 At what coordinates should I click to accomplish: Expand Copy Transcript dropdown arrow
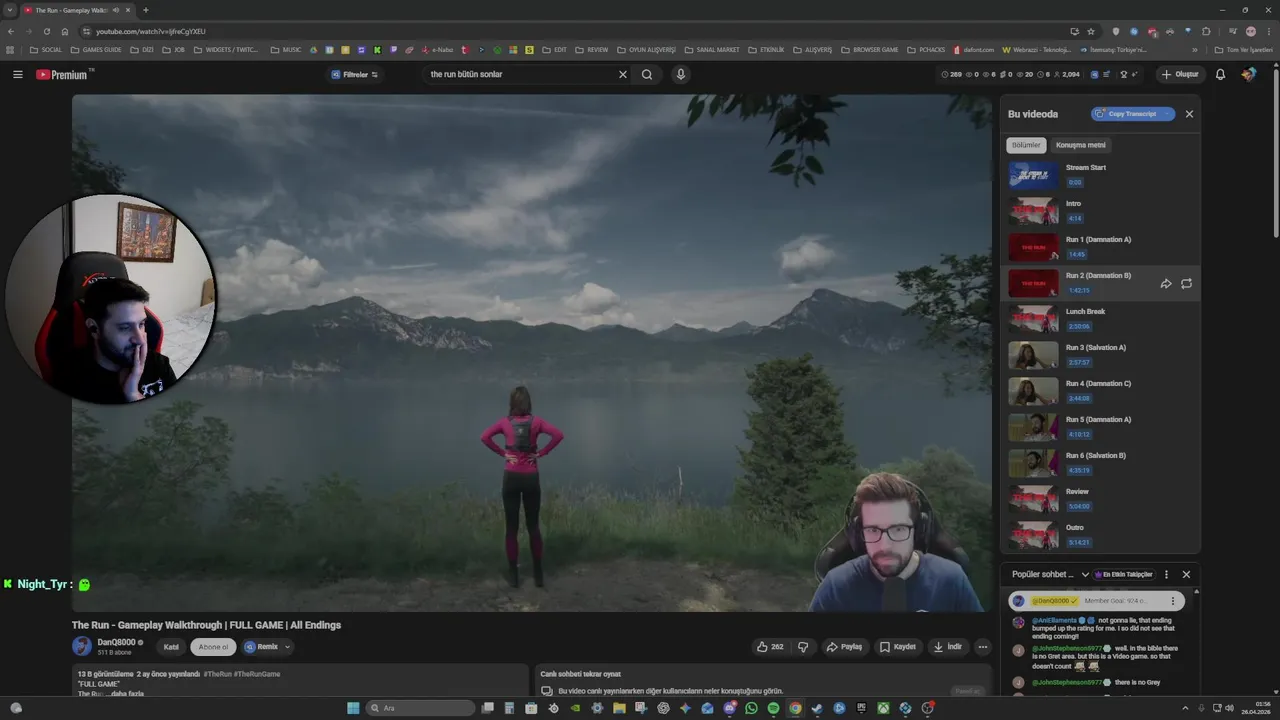click(1167, 114)
